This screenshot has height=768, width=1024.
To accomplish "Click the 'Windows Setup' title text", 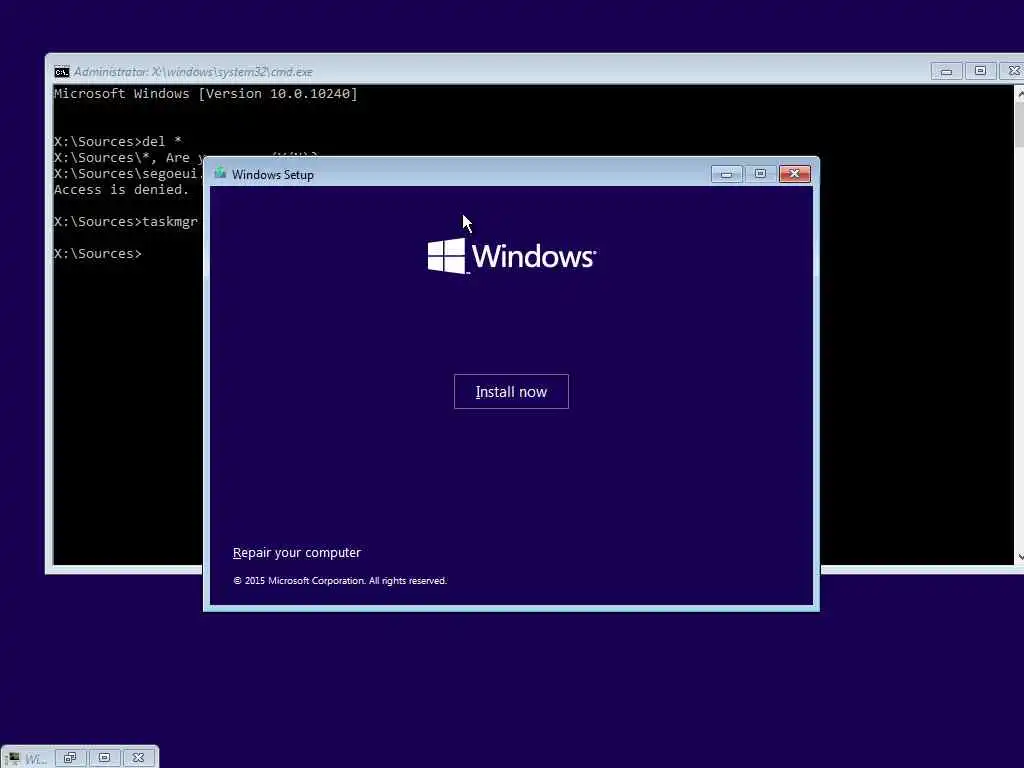I will pyautogui.click(x=273, y=174).
